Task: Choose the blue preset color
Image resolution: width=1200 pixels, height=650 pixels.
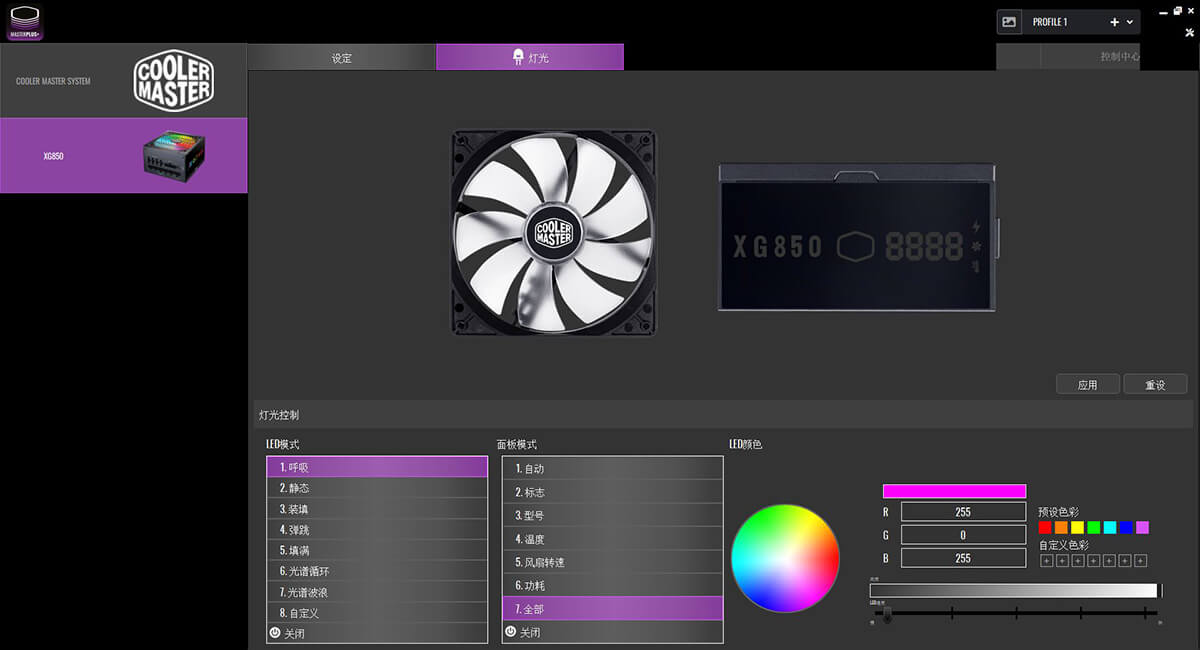Action: pos(1125,527)
